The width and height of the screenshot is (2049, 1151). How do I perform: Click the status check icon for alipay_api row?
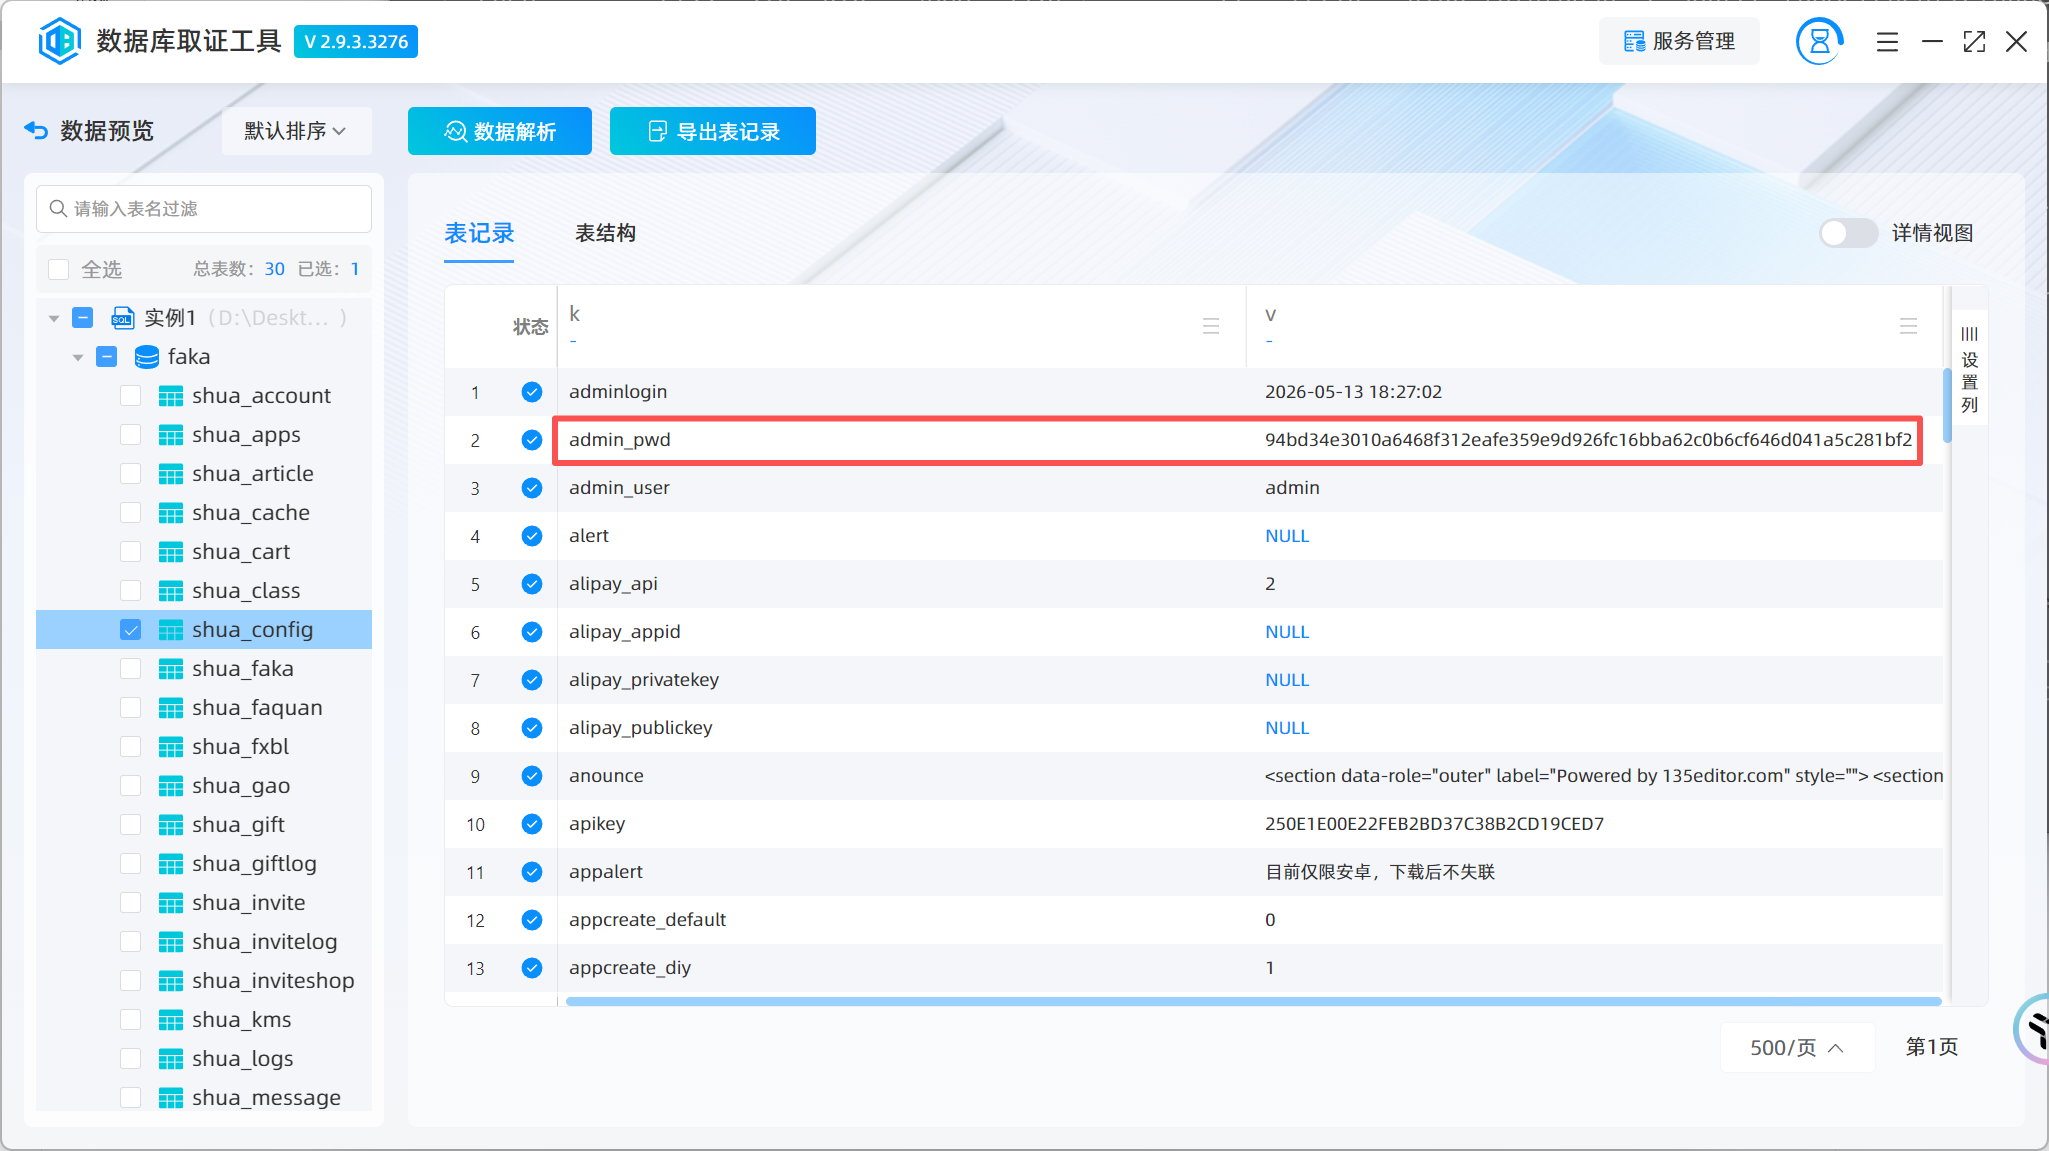coord(532,584)
